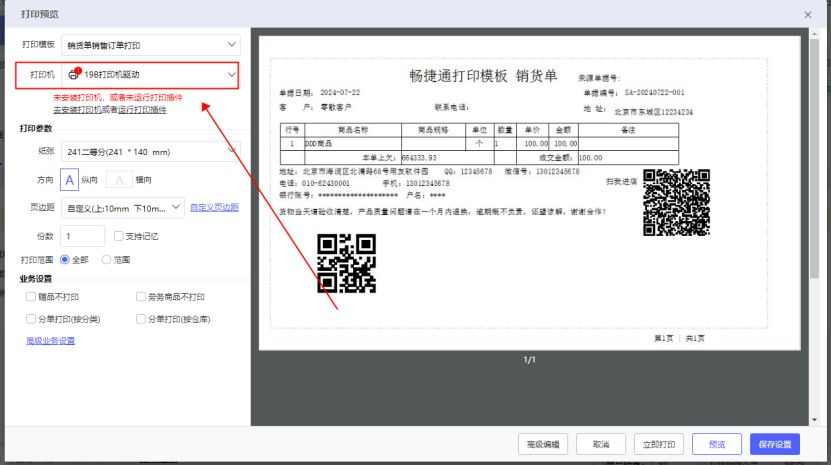Choose 范围 print range radio button
Image resolution: width=831 pixels, height=465 pixels.
point(107,259)
